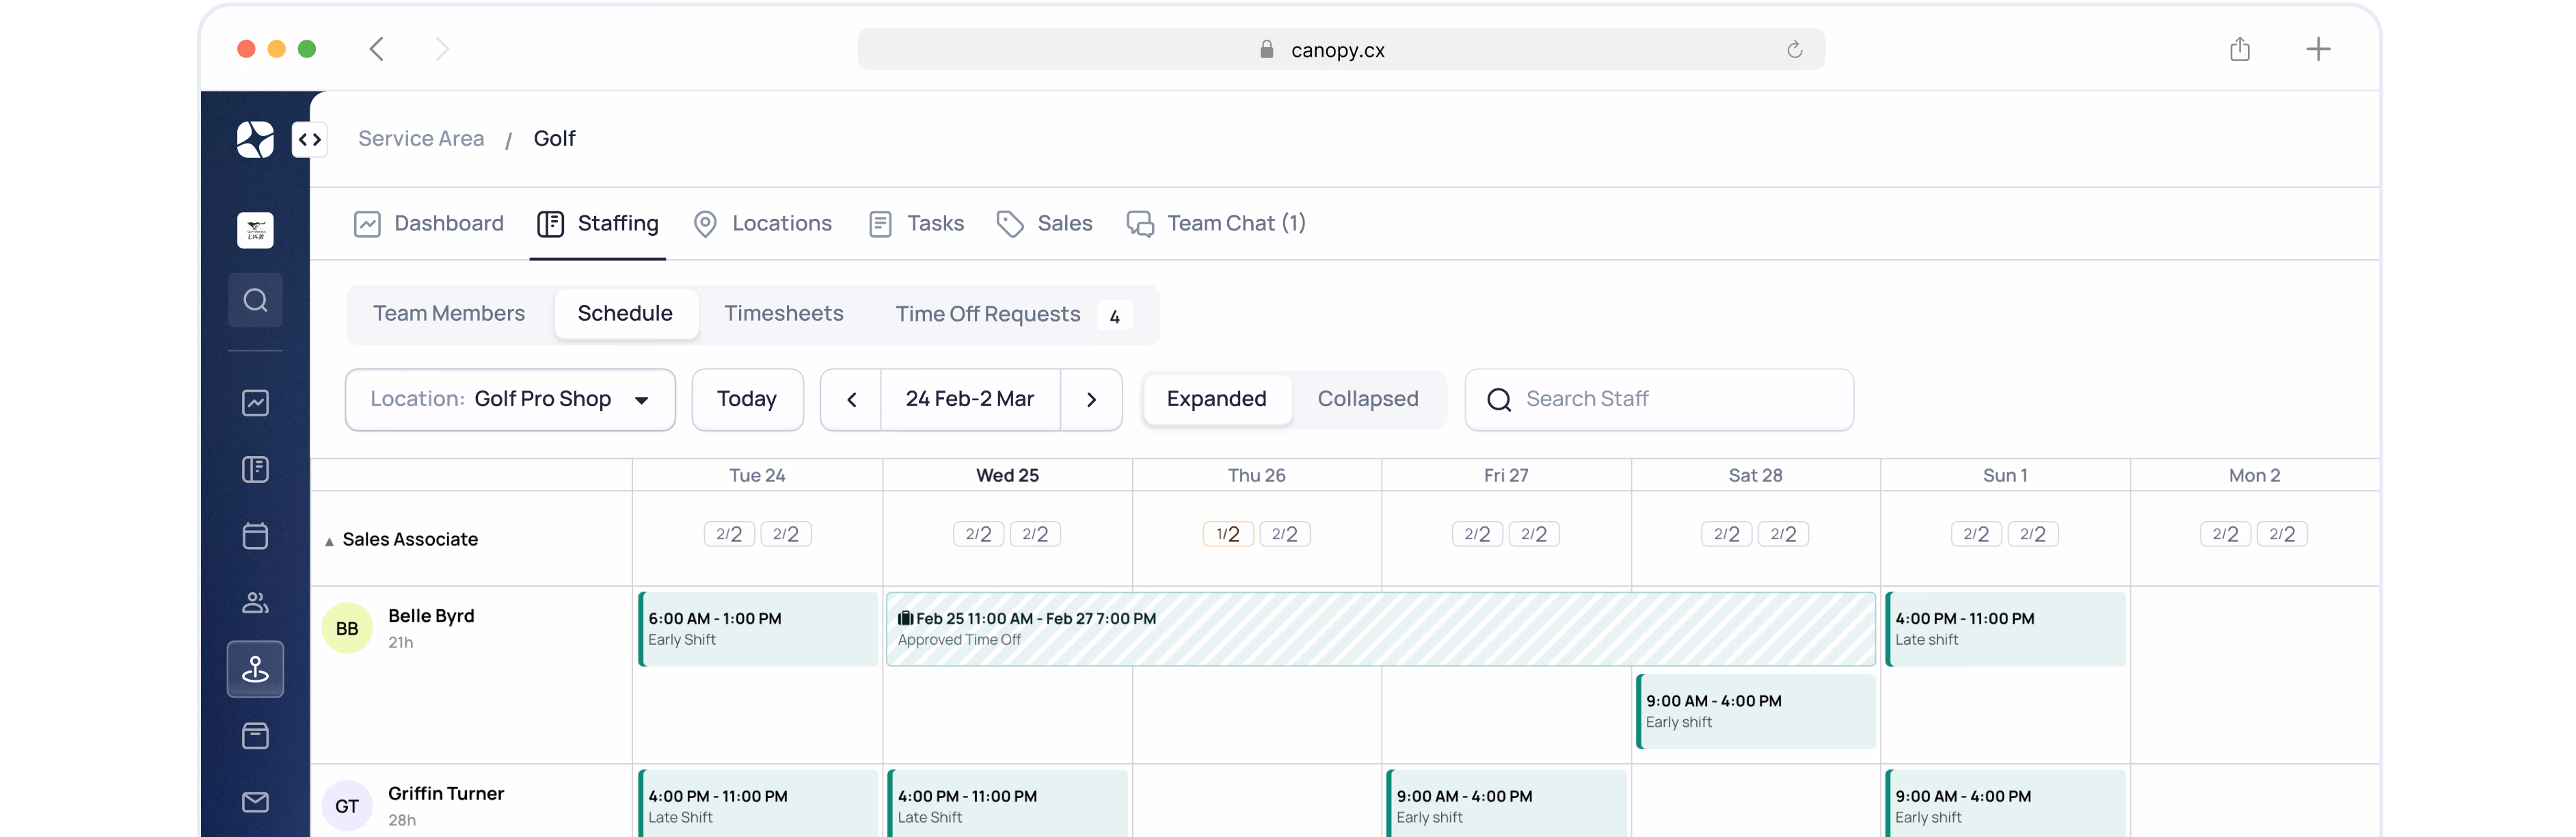This screenshot has height=837, width=2576.
Task: Click the magnifier icon in Search Staff
Action: tap(1499, 400)
